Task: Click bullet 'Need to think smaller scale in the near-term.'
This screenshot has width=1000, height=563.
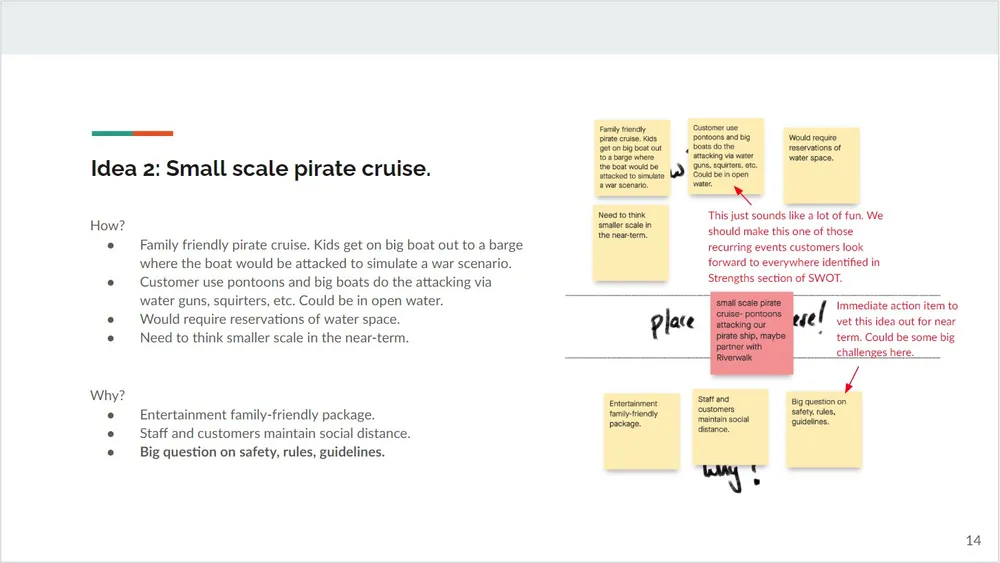Action: 274,337
